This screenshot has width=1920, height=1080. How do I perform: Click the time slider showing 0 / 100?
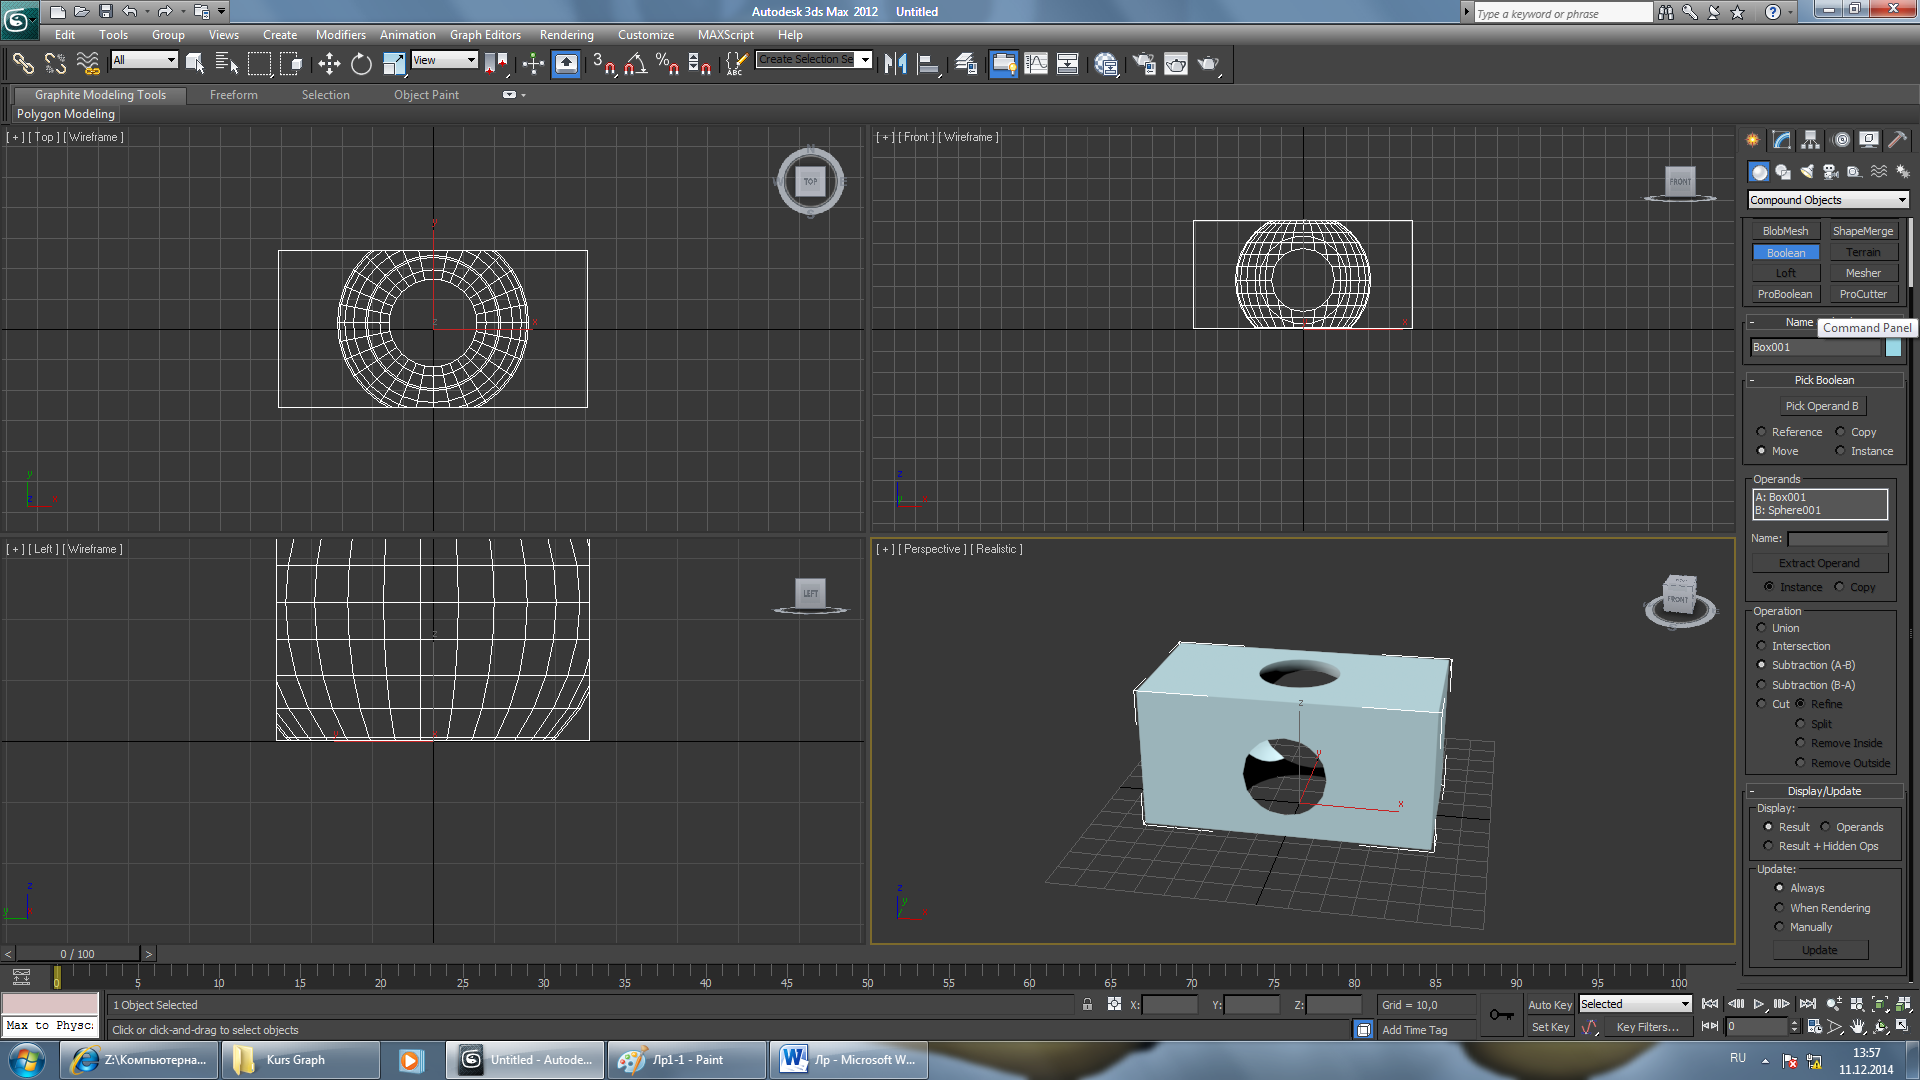click(x=77, y=954)
